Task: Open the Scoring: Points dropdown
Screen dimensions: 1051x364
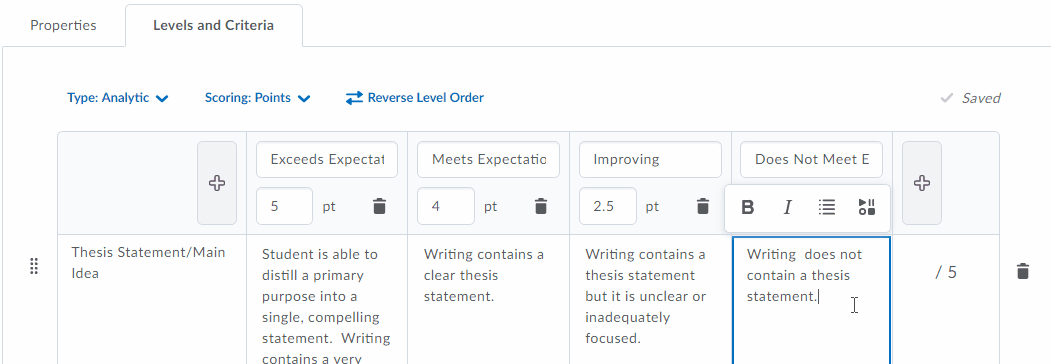Action: (x=257, y=98)
